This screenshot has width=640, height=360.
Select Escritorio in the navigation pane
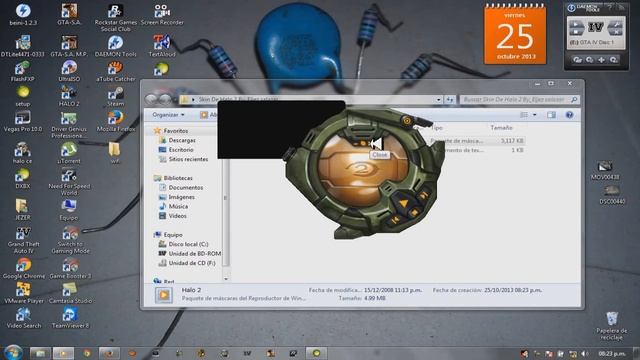click(181, 150)
